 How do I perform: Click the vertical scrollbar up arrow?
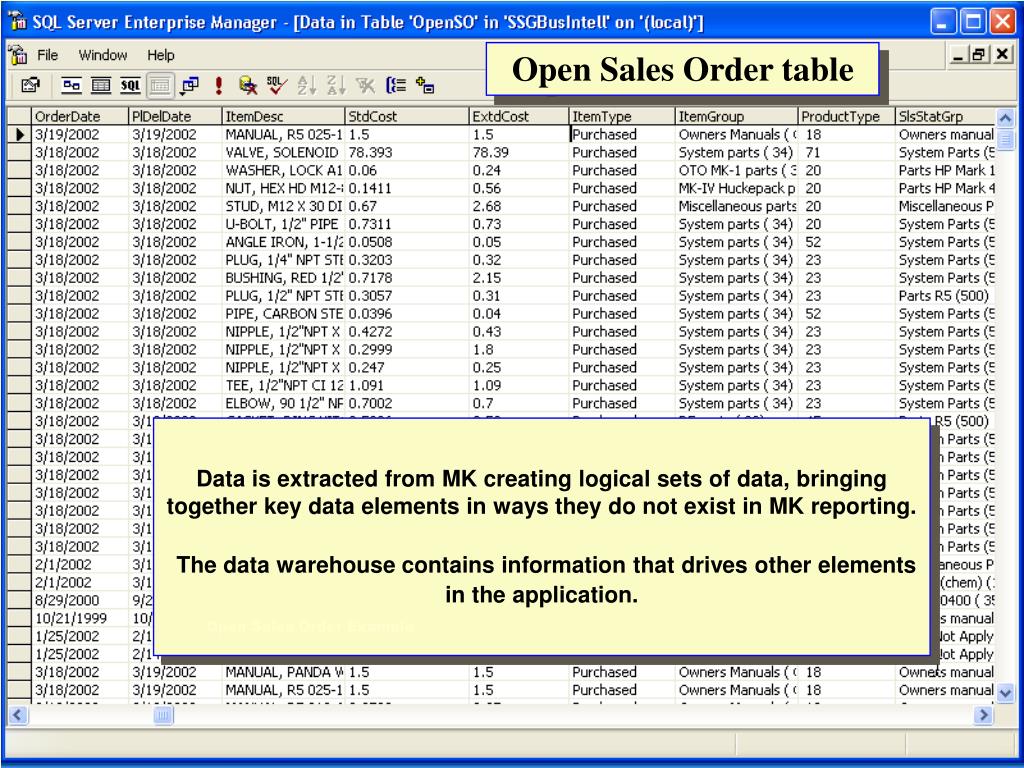click(1005, 118)
